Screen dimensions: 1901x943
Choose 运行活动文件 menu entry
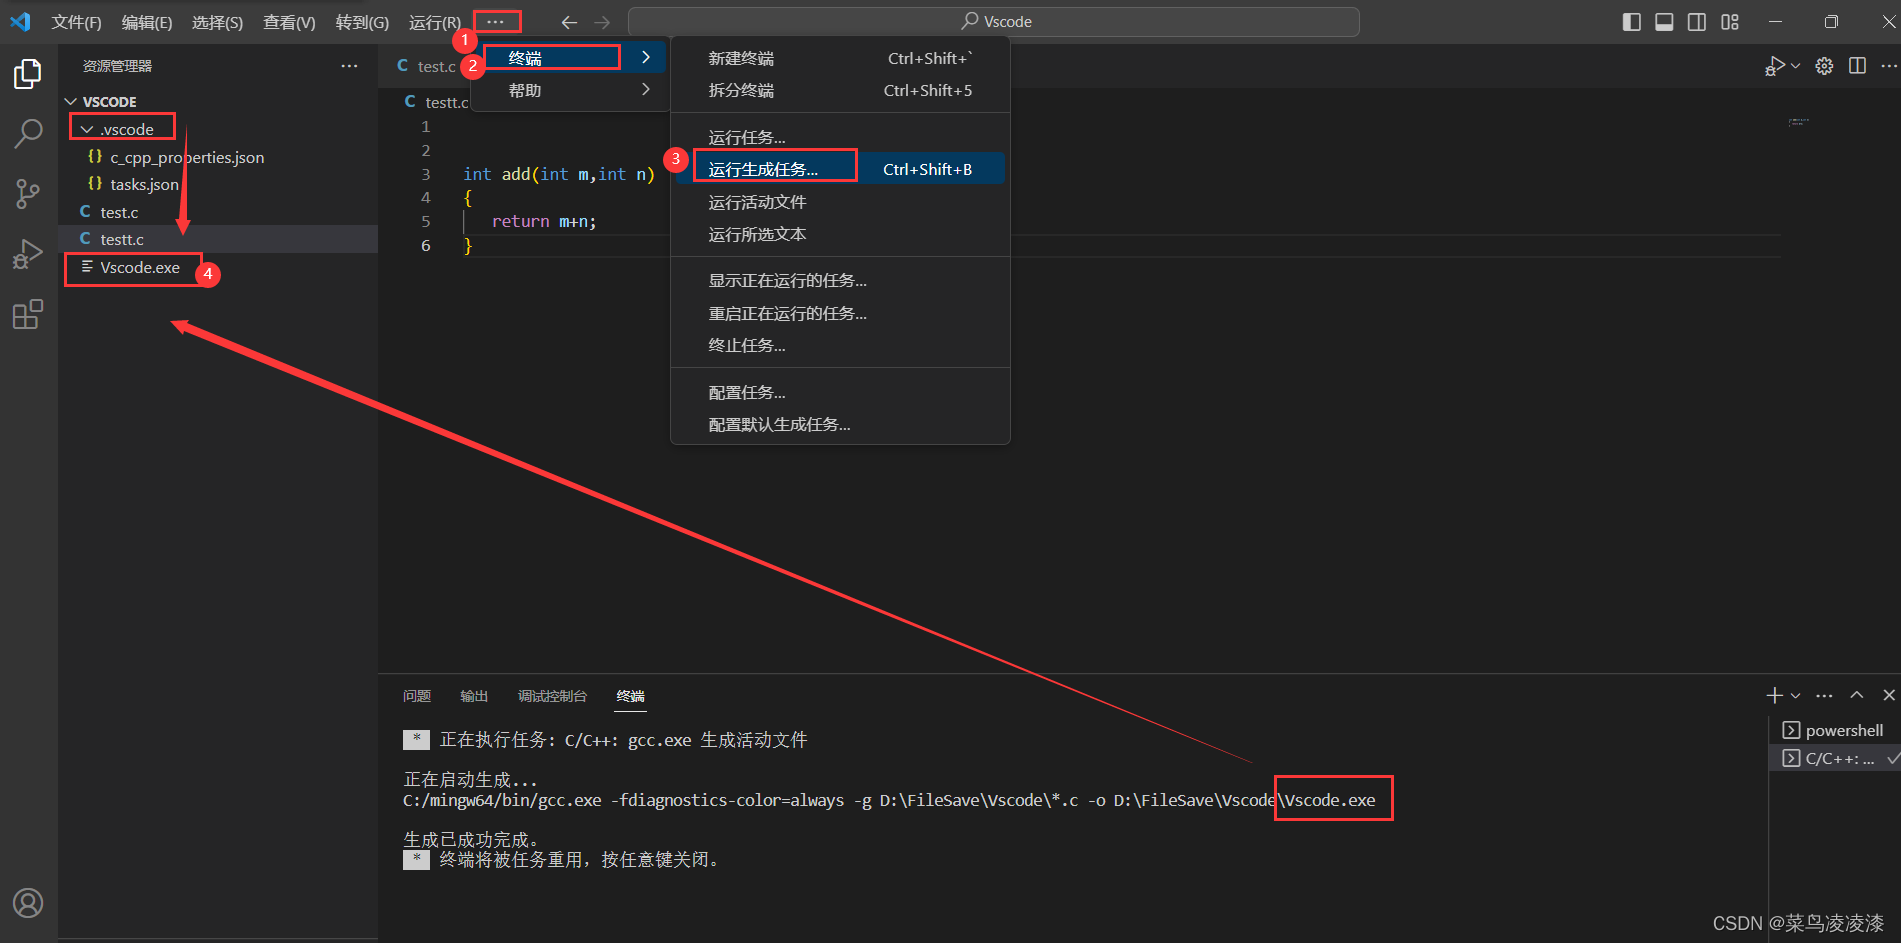tap(840, 202)
